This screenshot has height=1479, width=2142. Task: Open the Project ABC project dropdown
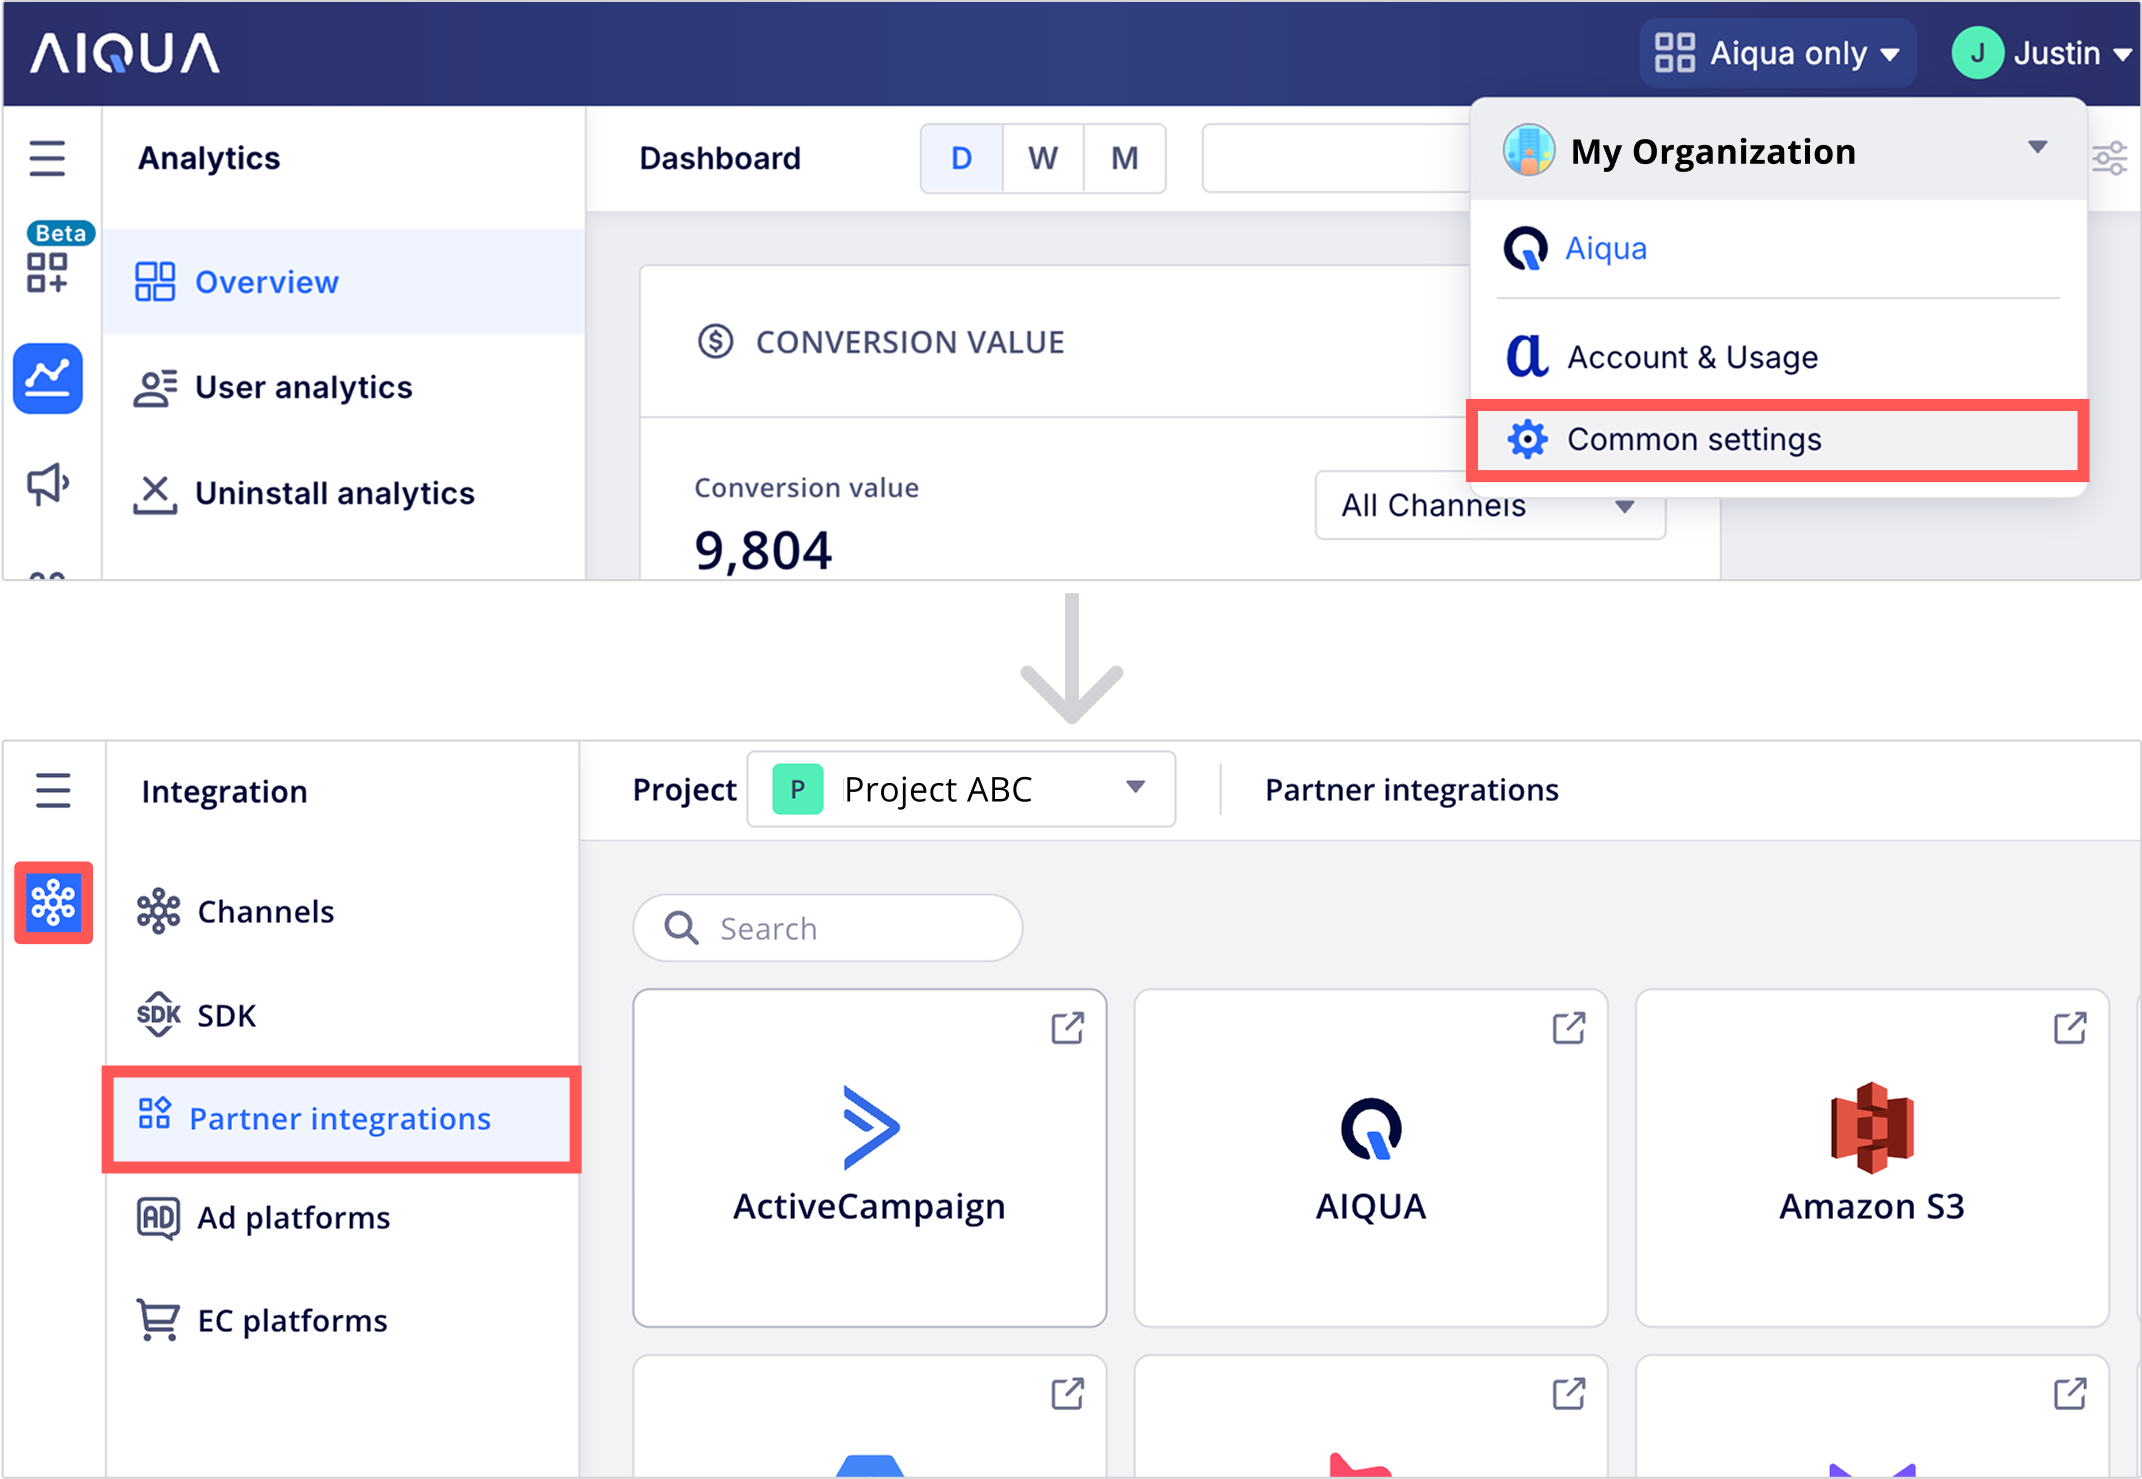click(961, 789)
